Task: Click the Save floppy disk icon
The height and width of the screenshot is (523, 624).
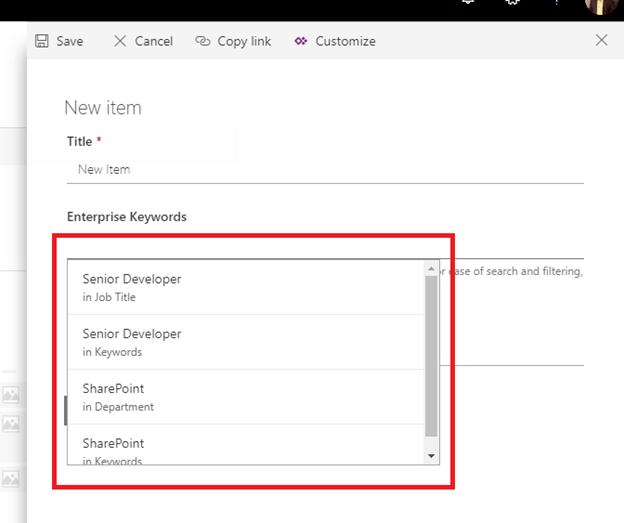Action: click(42, 41)
